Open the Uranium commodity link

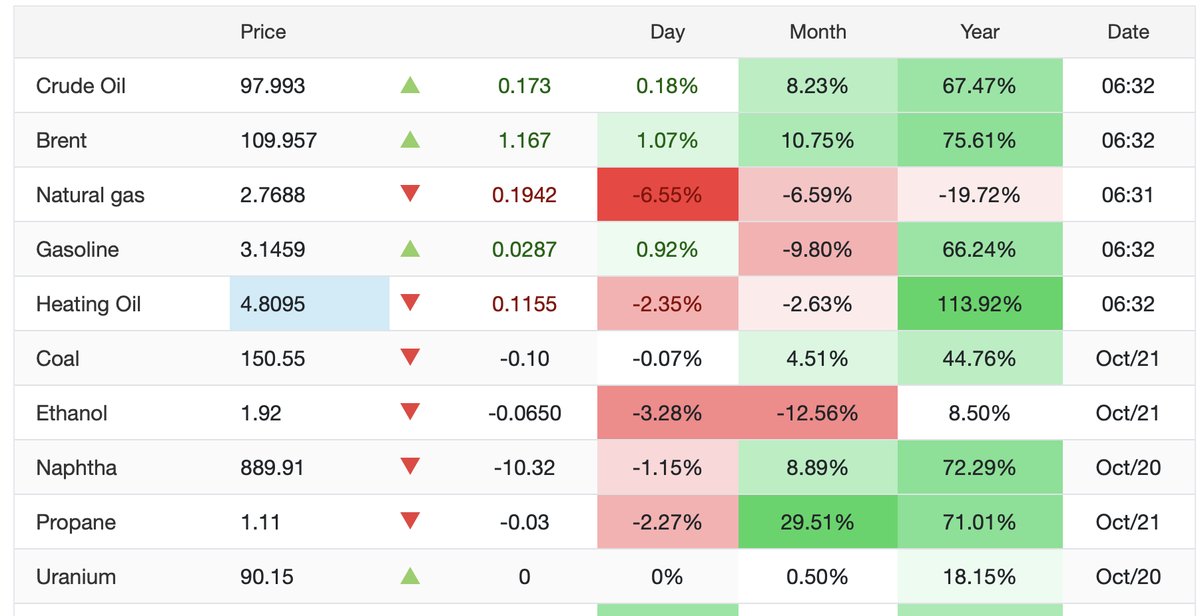pyautogui.click(x=75, y=576)
